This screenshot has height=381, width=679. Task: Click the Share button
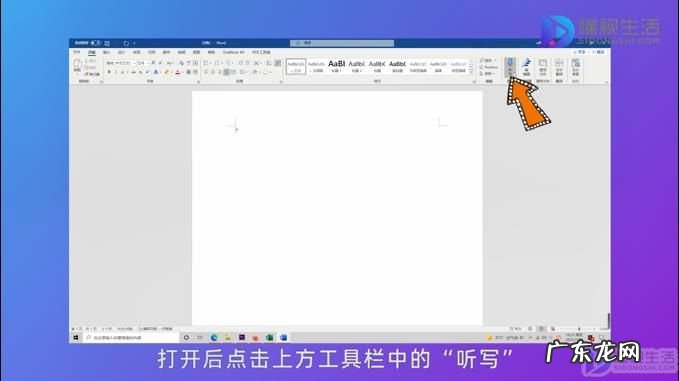[579, 52]
